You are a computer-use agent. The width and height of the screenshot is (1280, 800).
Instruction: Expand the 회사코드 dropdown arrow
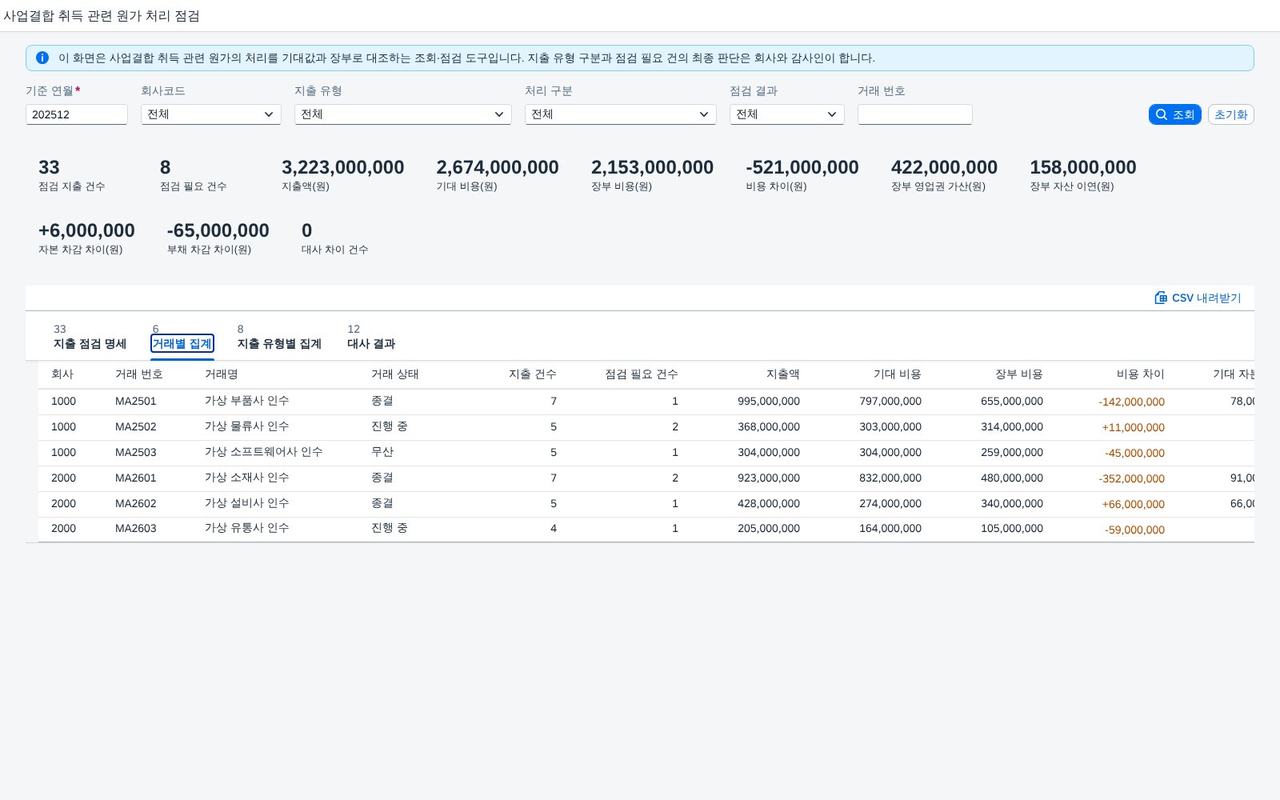coord(268,115)
